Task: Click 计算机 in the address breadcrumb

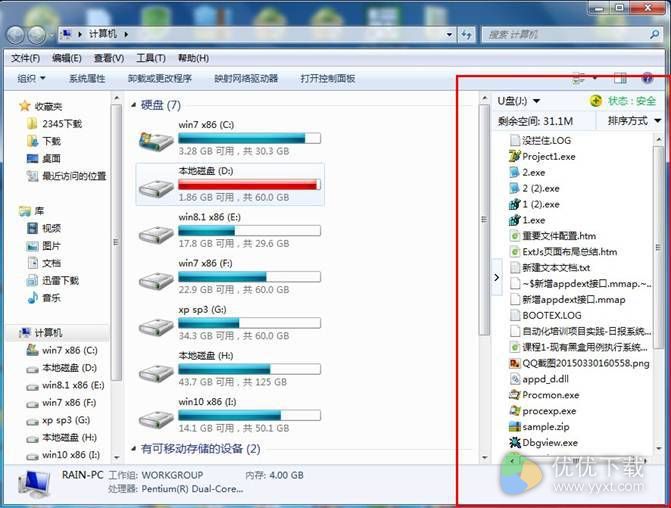Action: [x=103, y=34]
